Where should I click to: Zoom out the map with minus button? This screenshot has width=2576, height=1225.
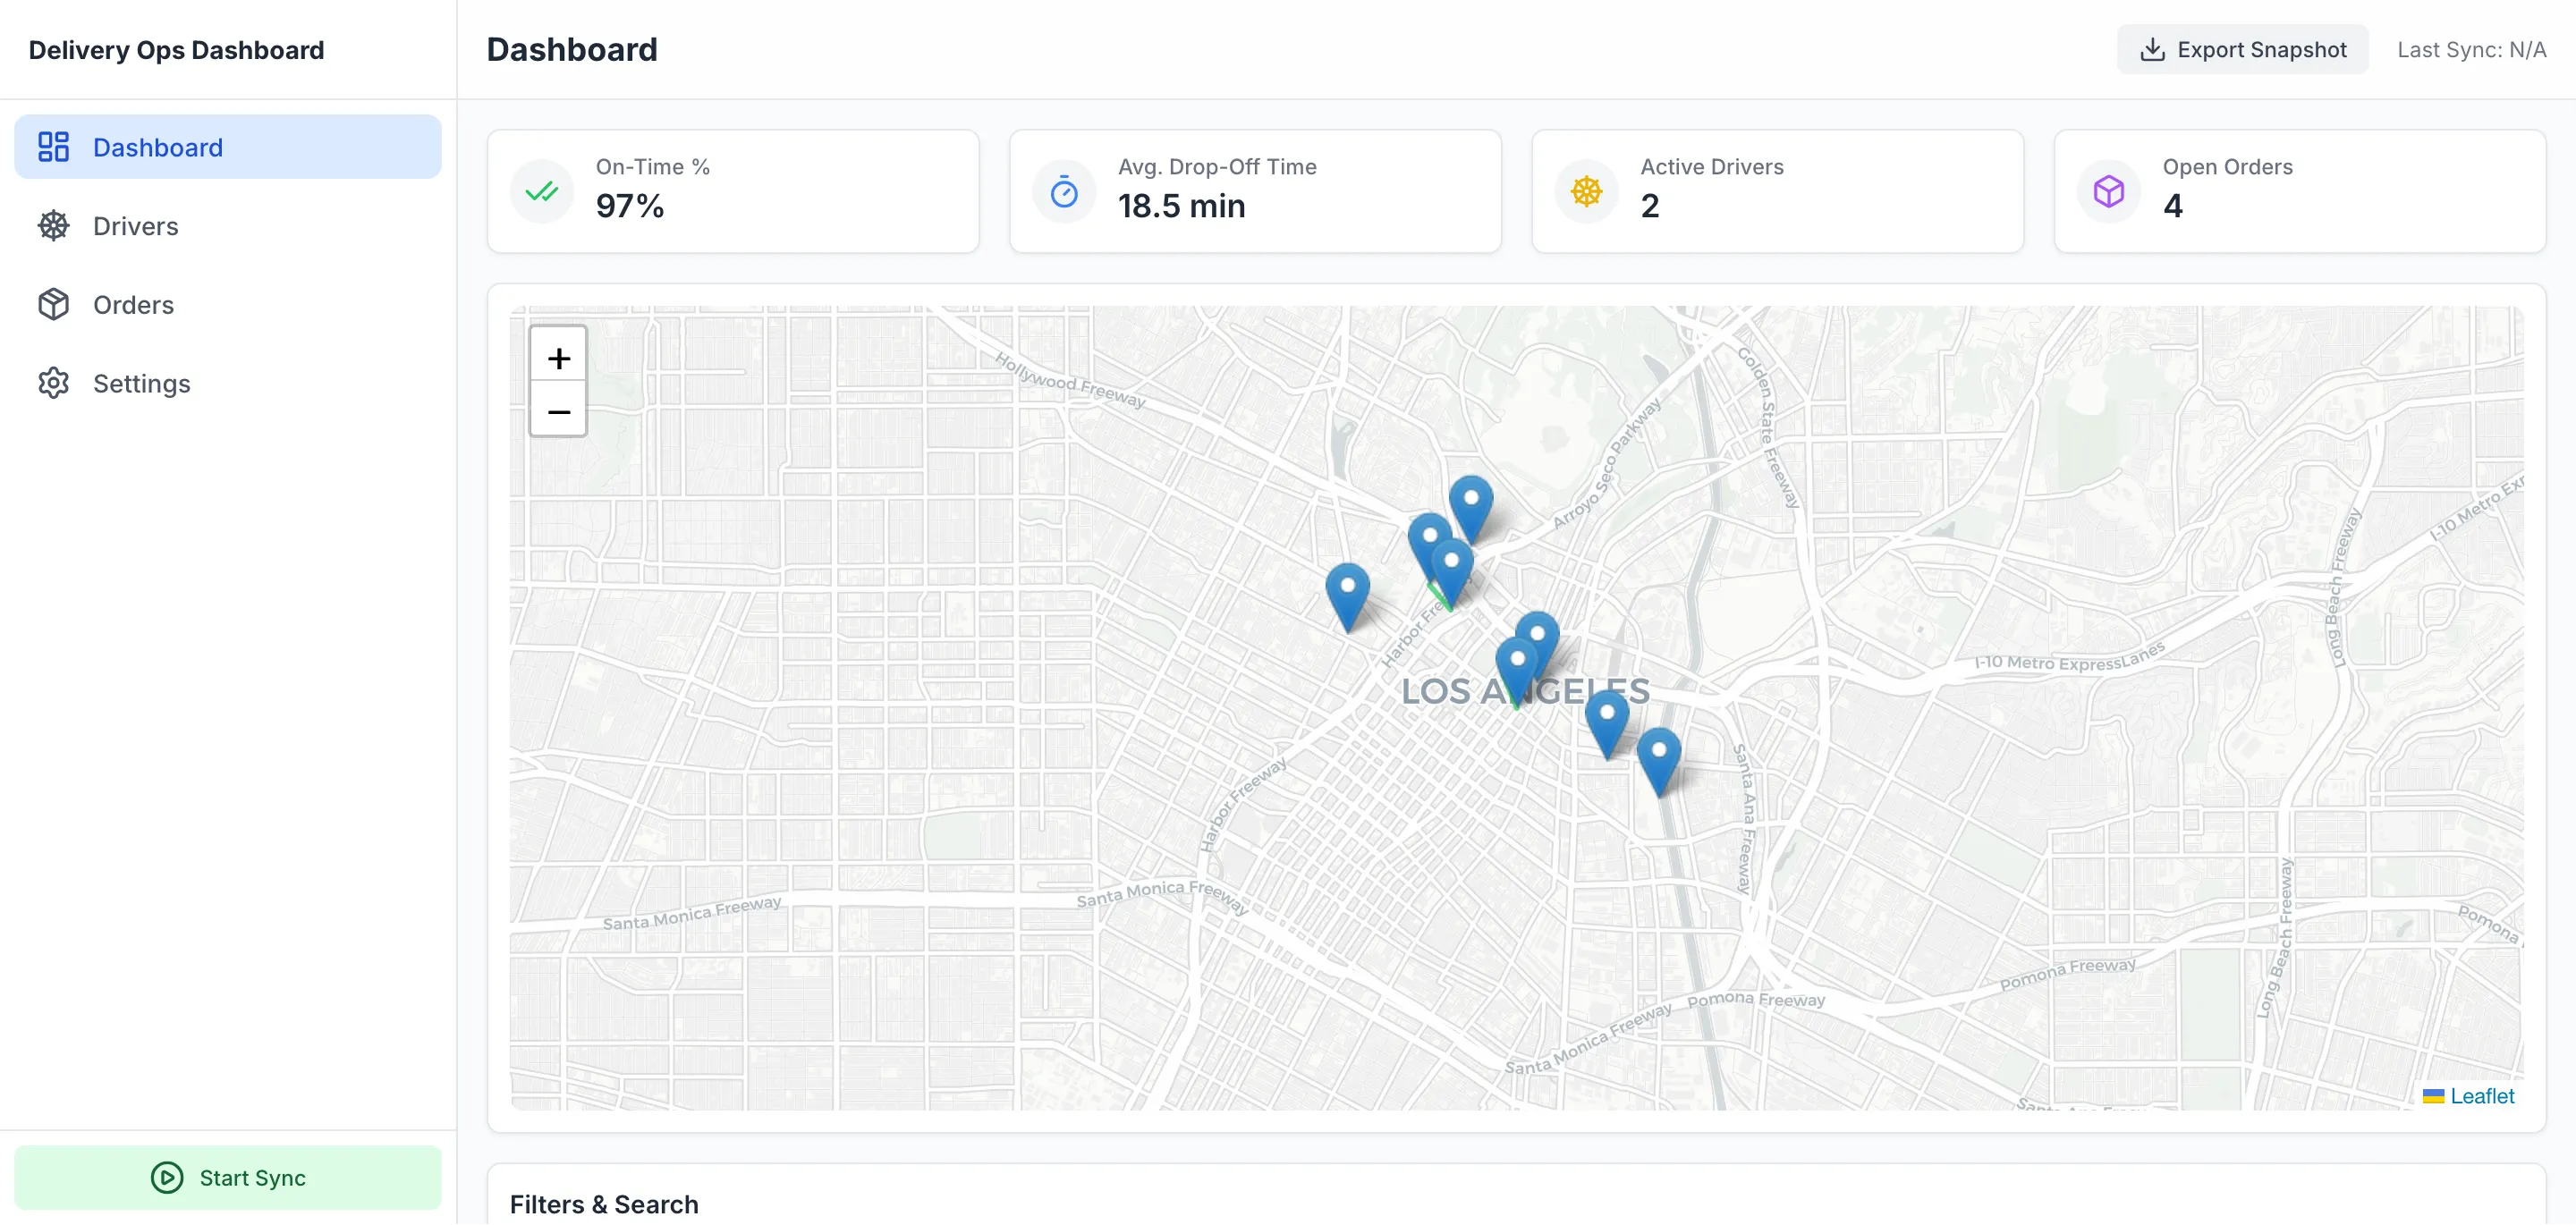pyautogui.click(x=558, y=410)
